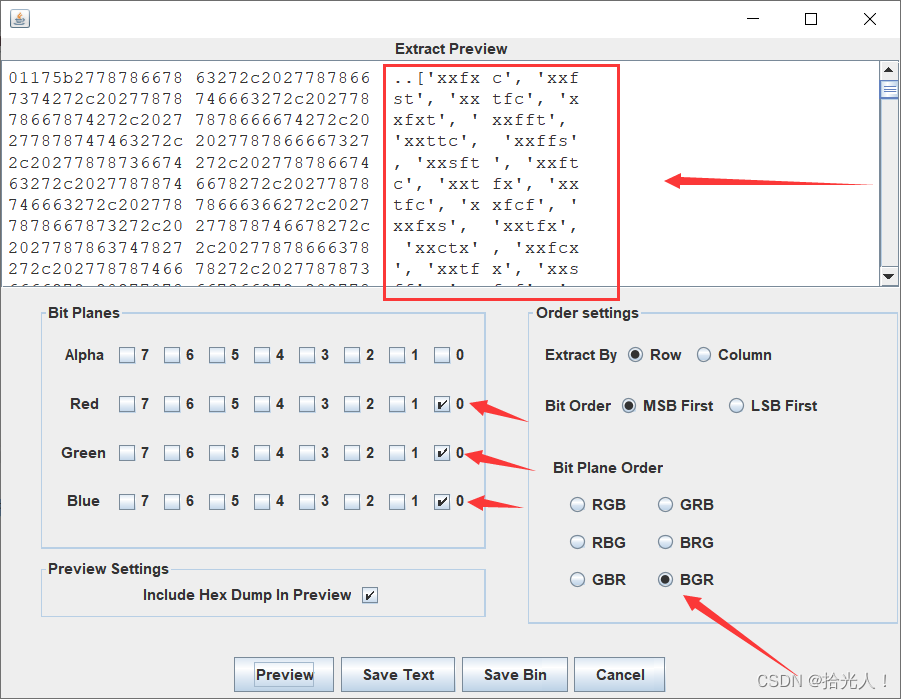Select Blue bit plane 3 checkbox
The height and width of the screenshot is (699, 901).
tap(307, 502)
